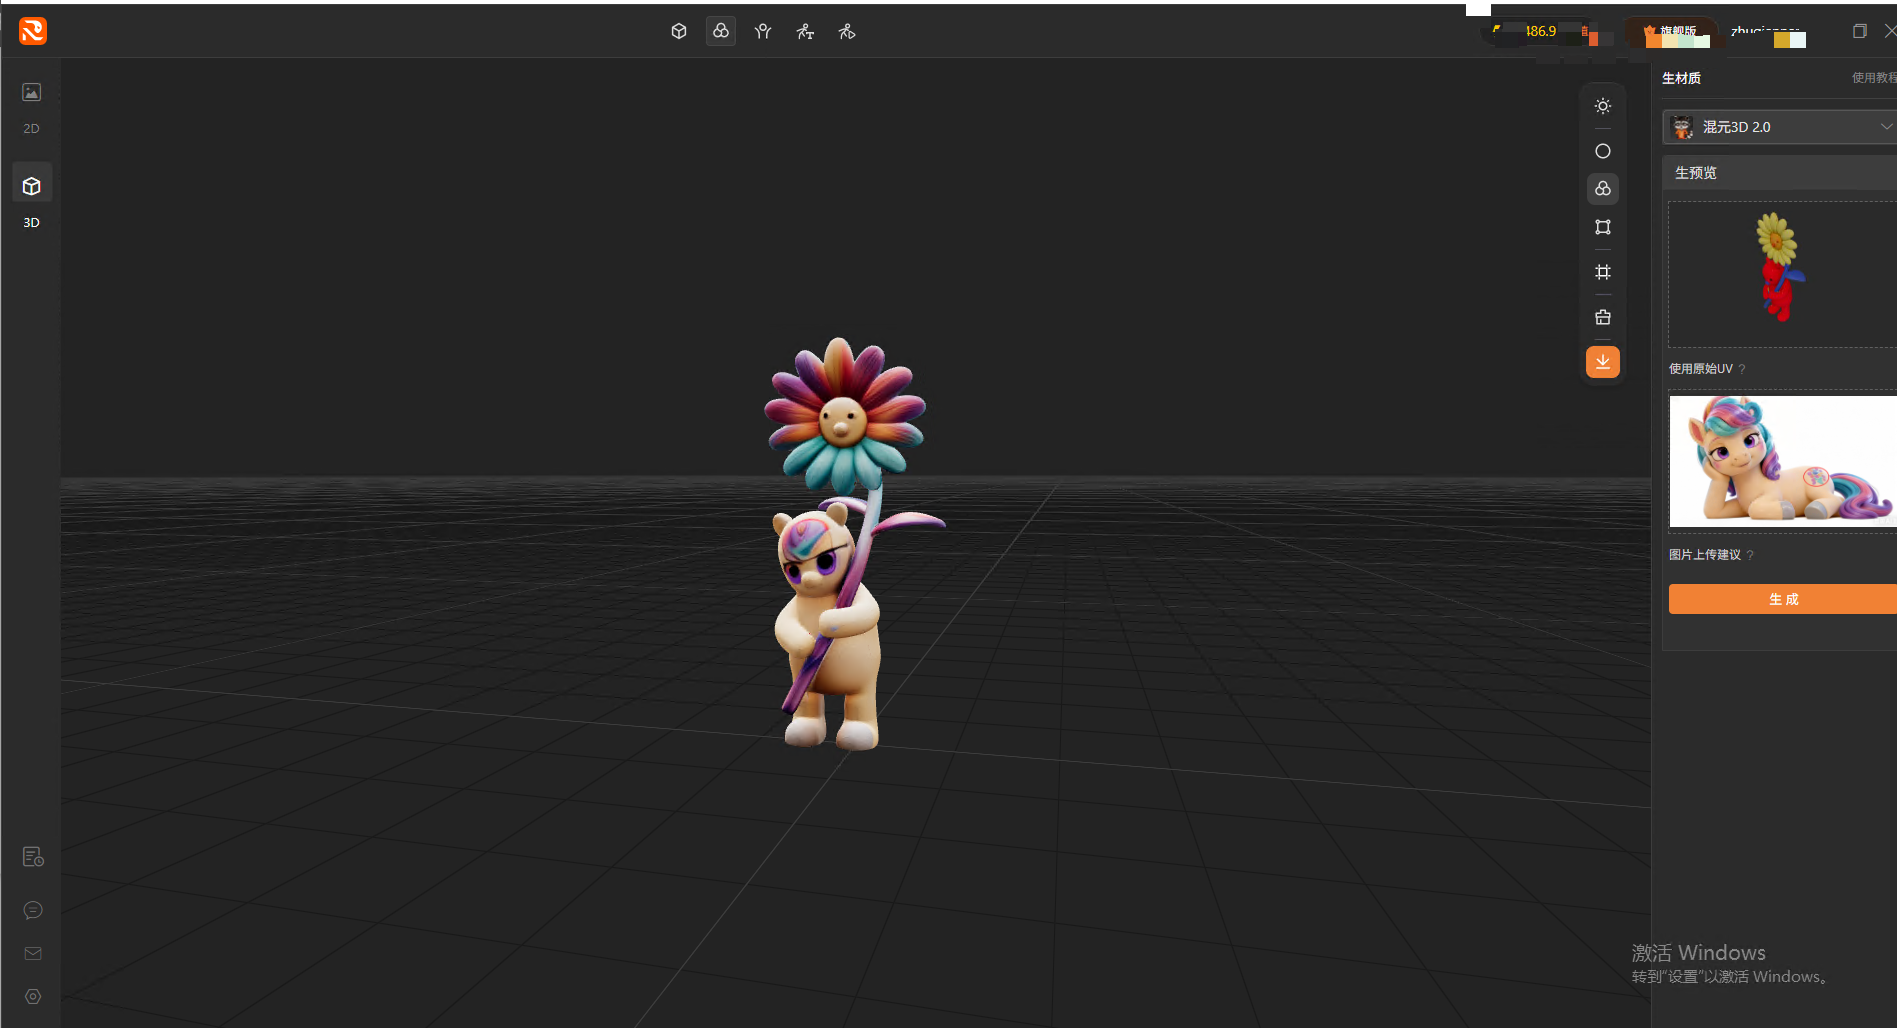Open the toolbox icon in viewport toolbar
Image resolution: width=1897 pixels, height=1028 pixels.
(1602, 317)
